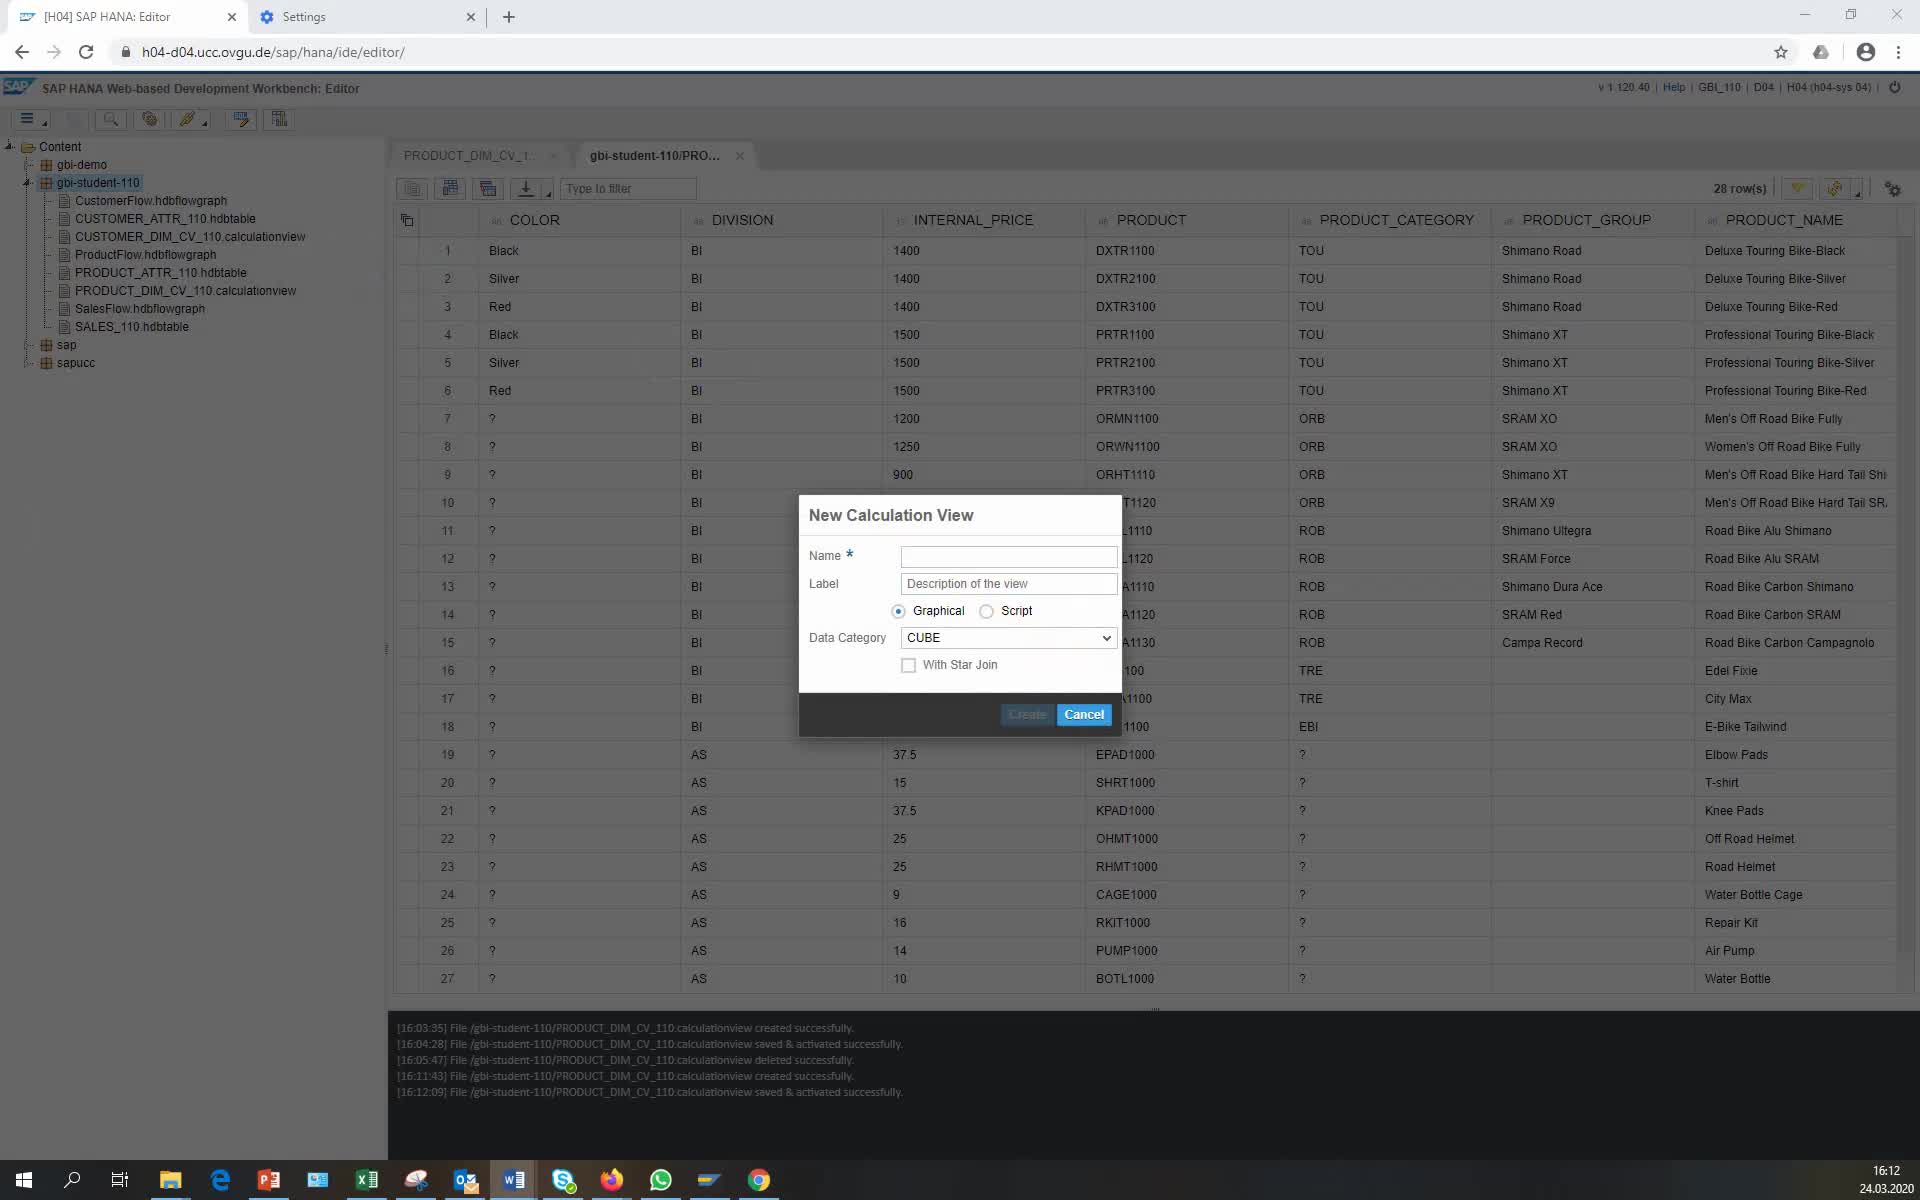
Task: Select the Graphical radio button
Action: (898, 611)
